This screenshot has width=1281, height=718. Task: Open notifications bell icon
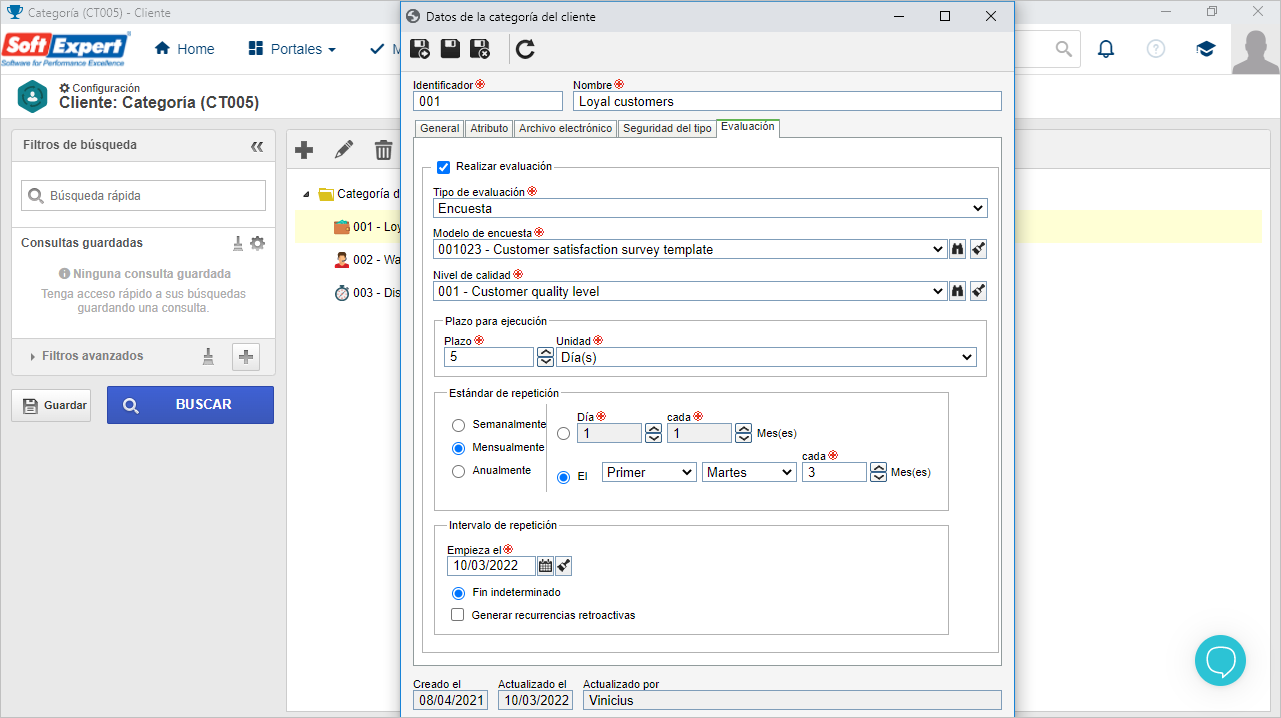tap(1106, 49)
